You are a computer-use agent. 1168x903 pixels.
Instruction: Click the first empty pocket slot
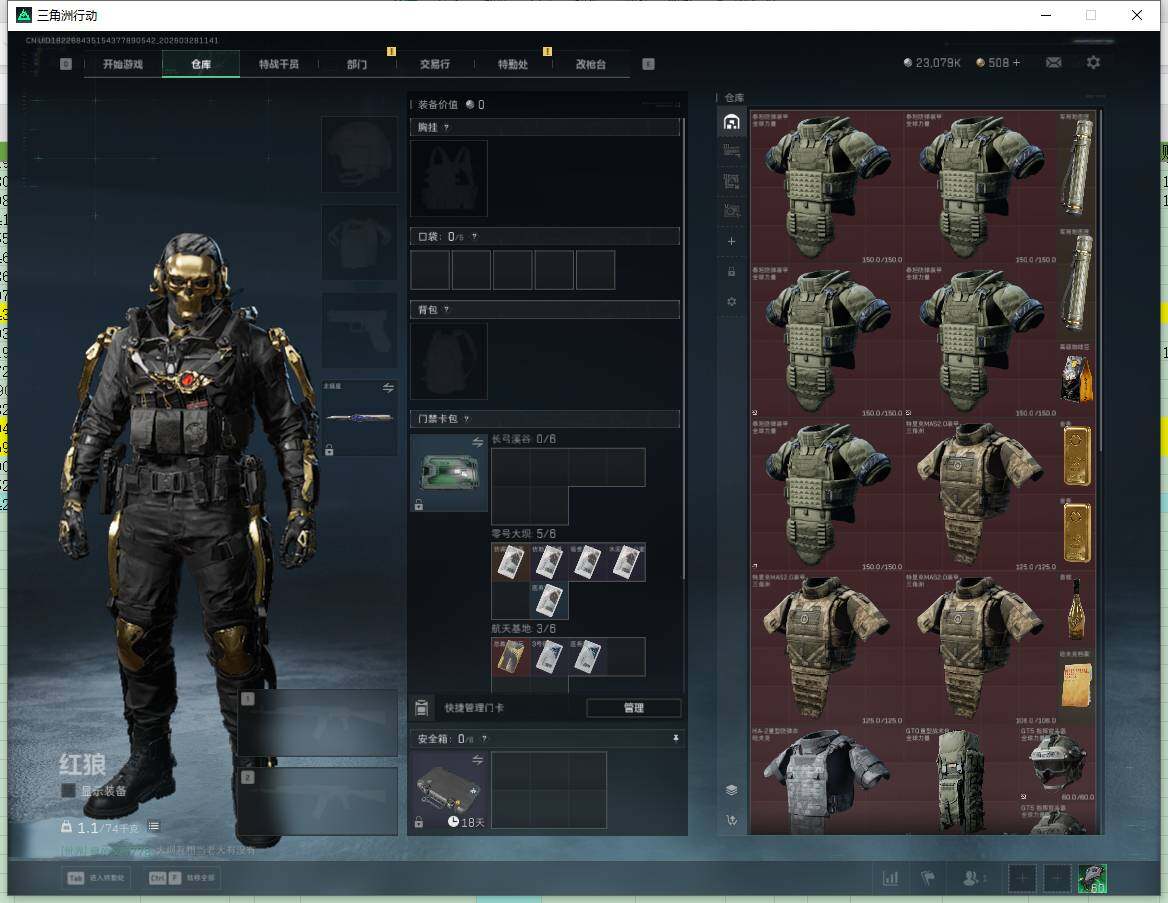[430, 270]
